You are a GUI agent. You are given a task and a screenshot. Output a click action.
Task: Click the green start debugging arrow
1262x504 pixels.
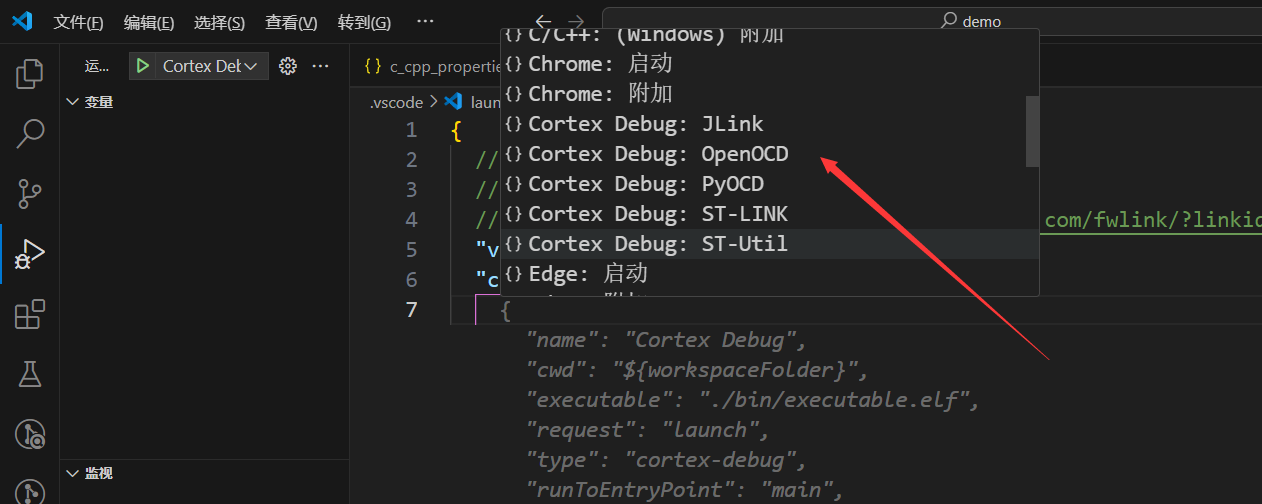[143, 66]
